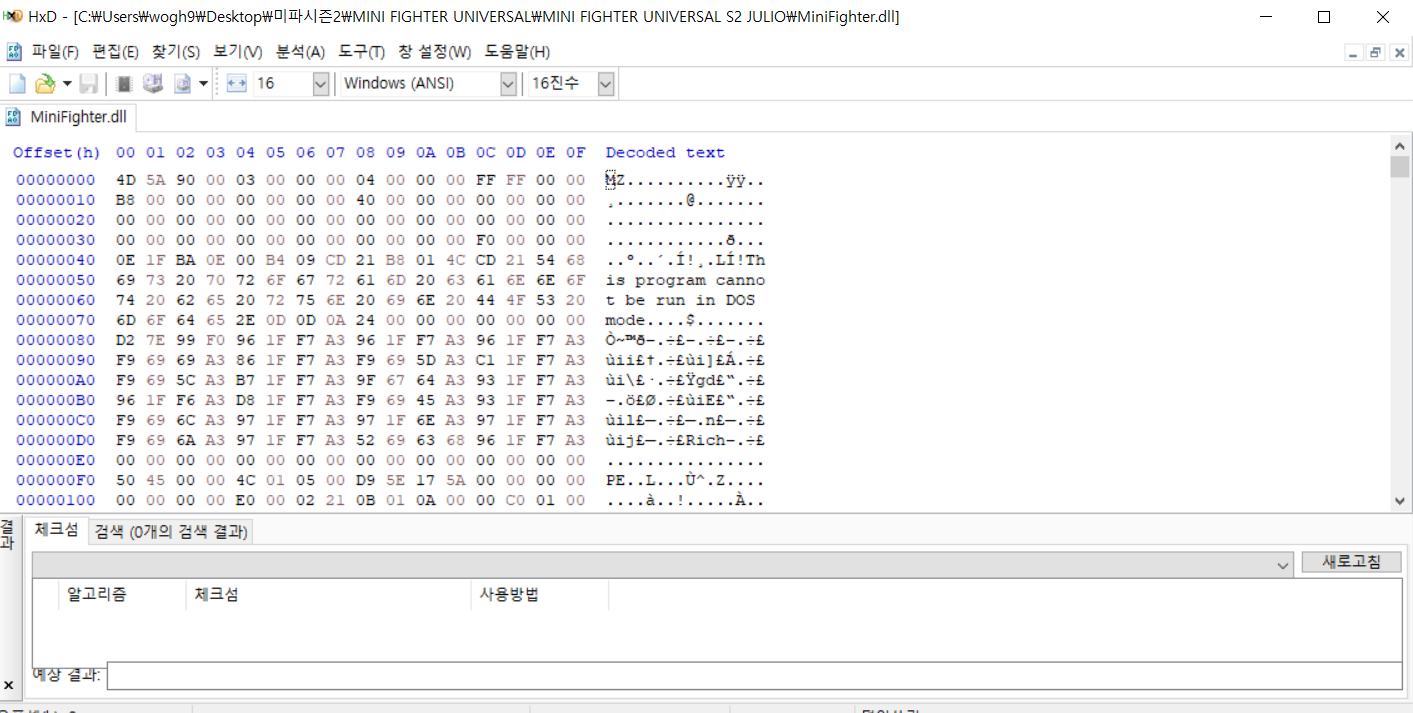Screen dimensions: 1413x713
Task: Click the 08 column header
Action: (365, 153)
